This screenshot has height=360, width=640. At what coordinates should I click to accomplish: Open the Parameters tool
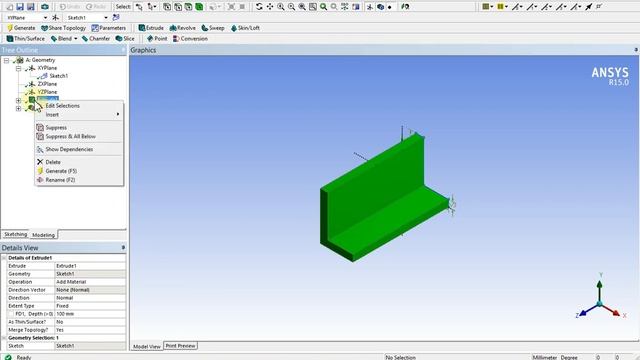[x=109, y=28]
